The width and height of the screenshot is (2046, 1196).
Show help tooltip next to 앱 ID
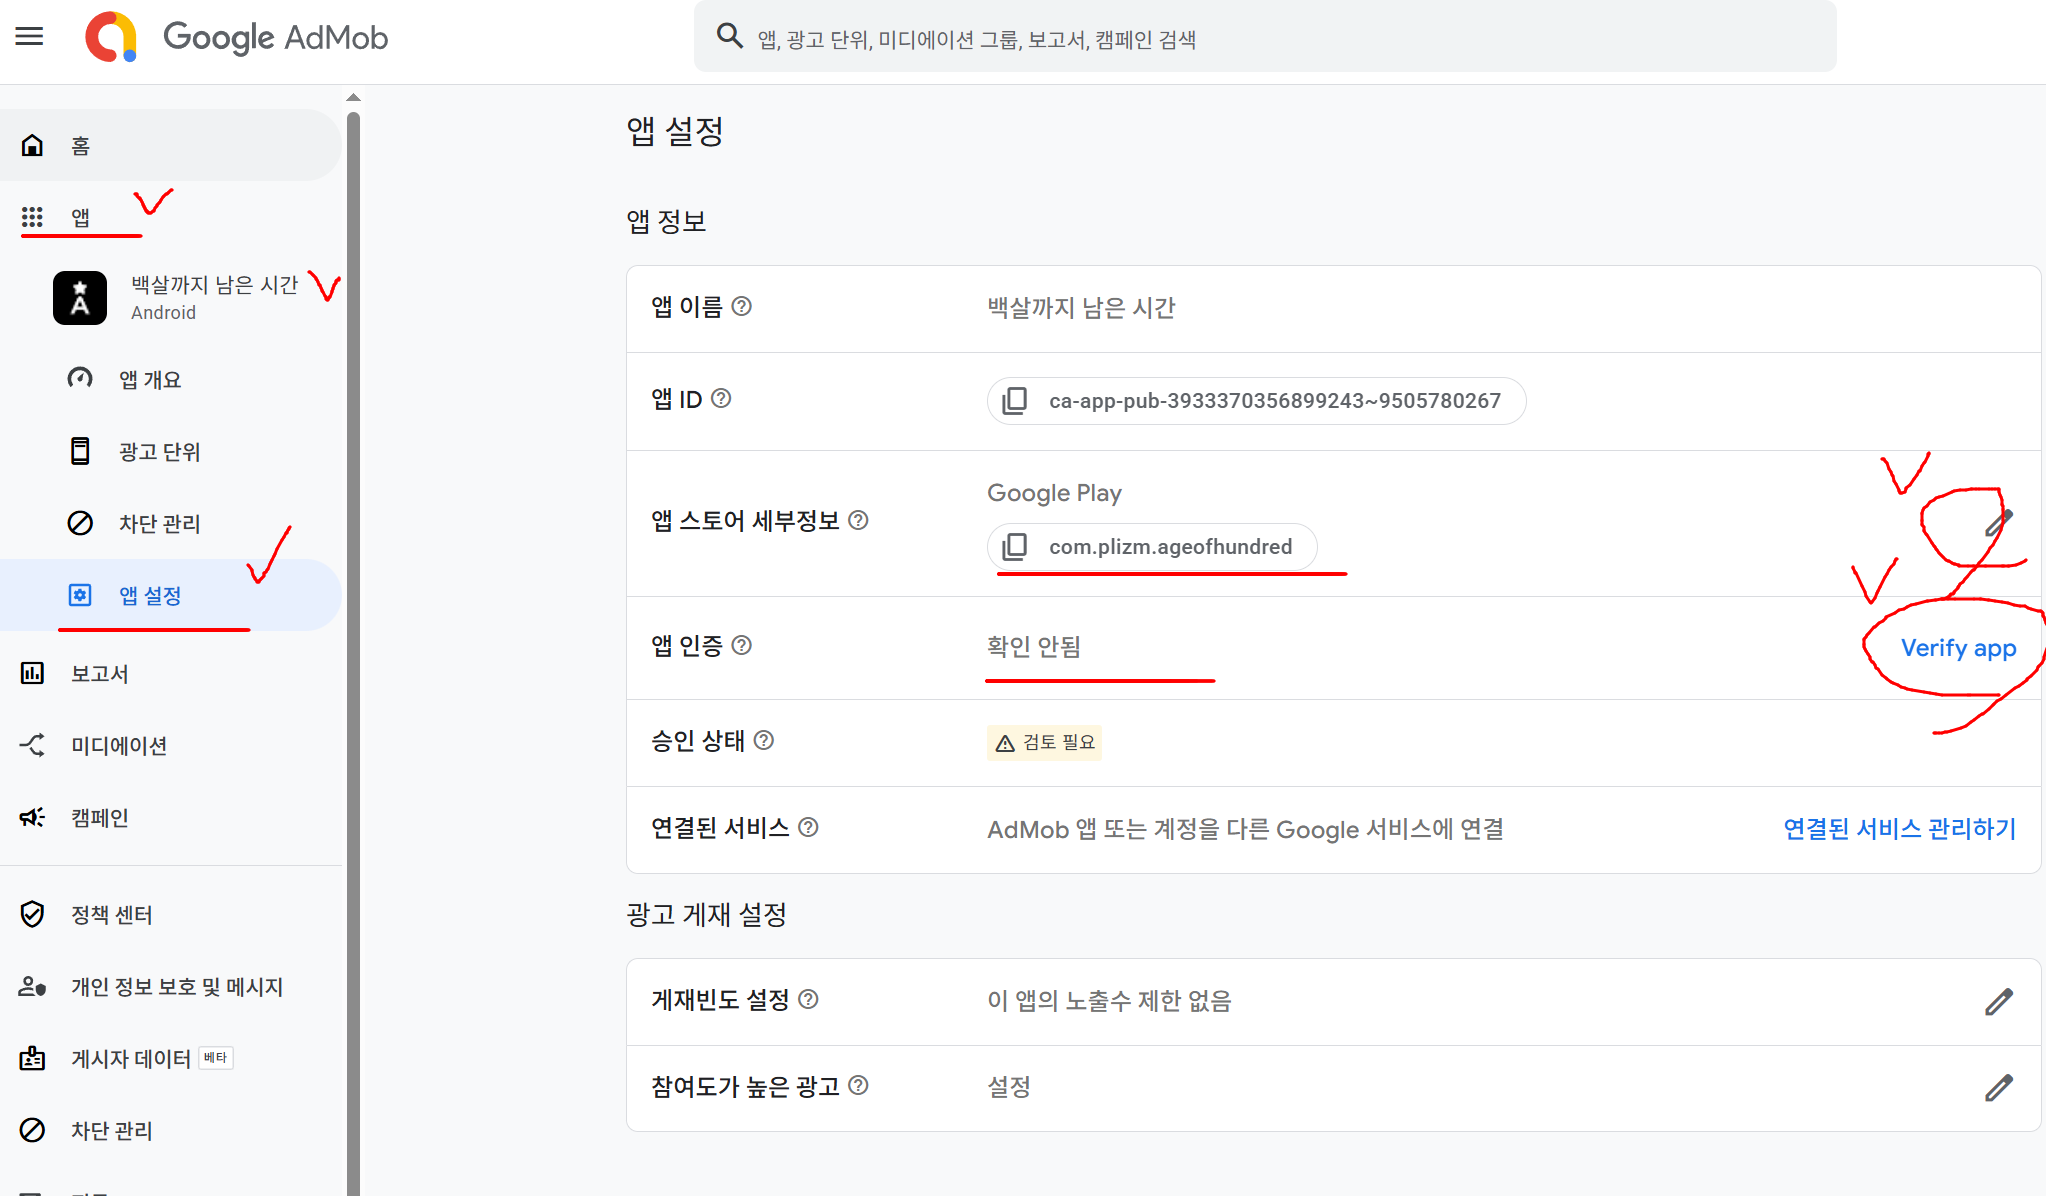(x=721, y=399)
